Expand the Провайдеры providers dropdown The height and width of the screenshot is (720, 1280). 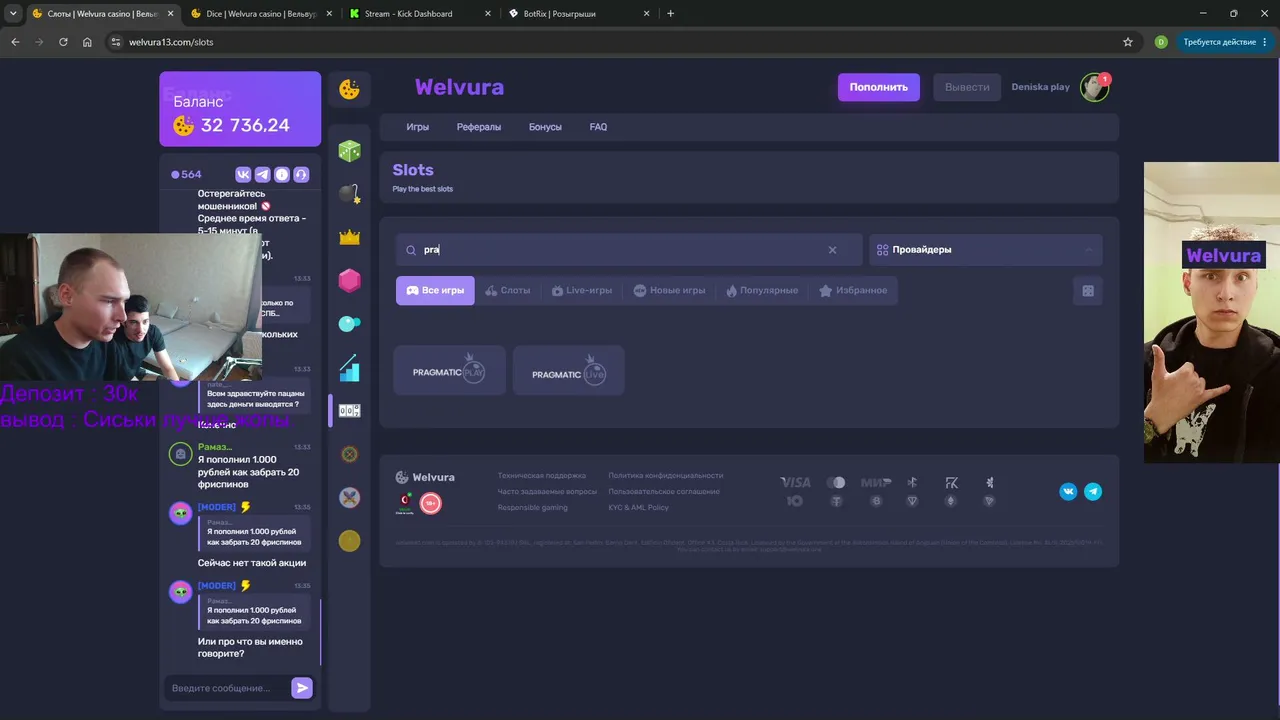[985, 250]
